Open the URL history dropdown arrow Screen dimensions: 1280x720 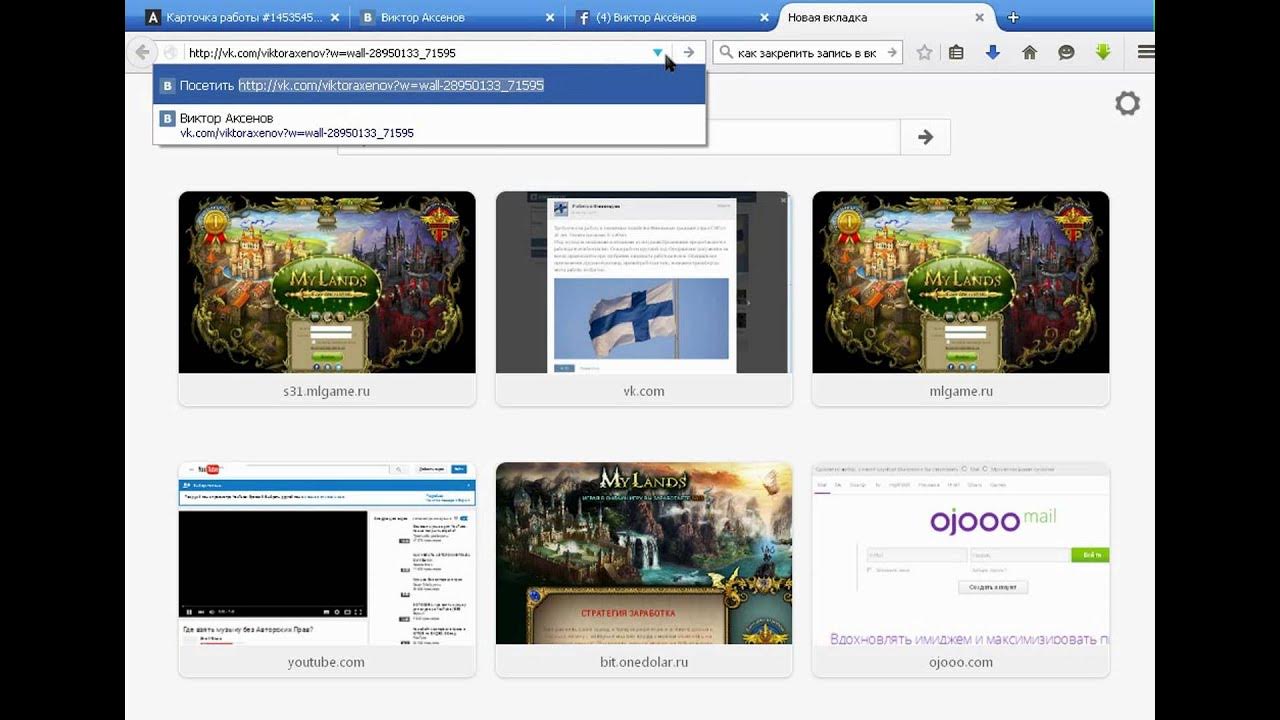point(657,53)
